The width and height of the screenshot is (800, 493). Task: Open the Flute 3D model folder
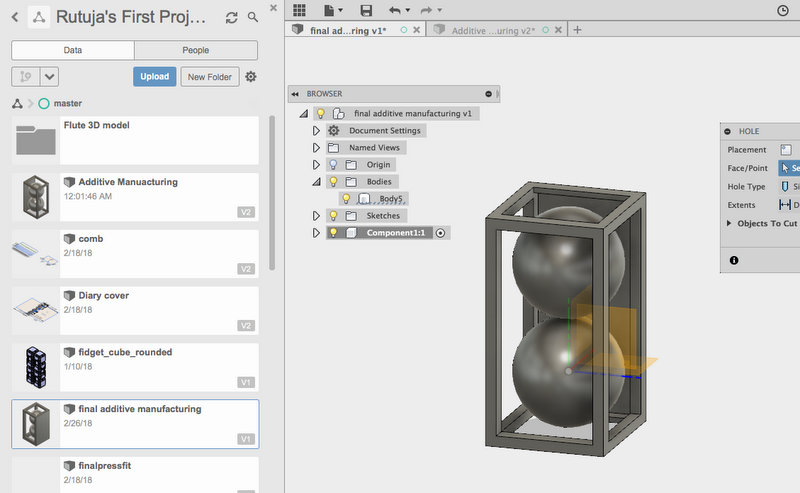pos(135,140)
